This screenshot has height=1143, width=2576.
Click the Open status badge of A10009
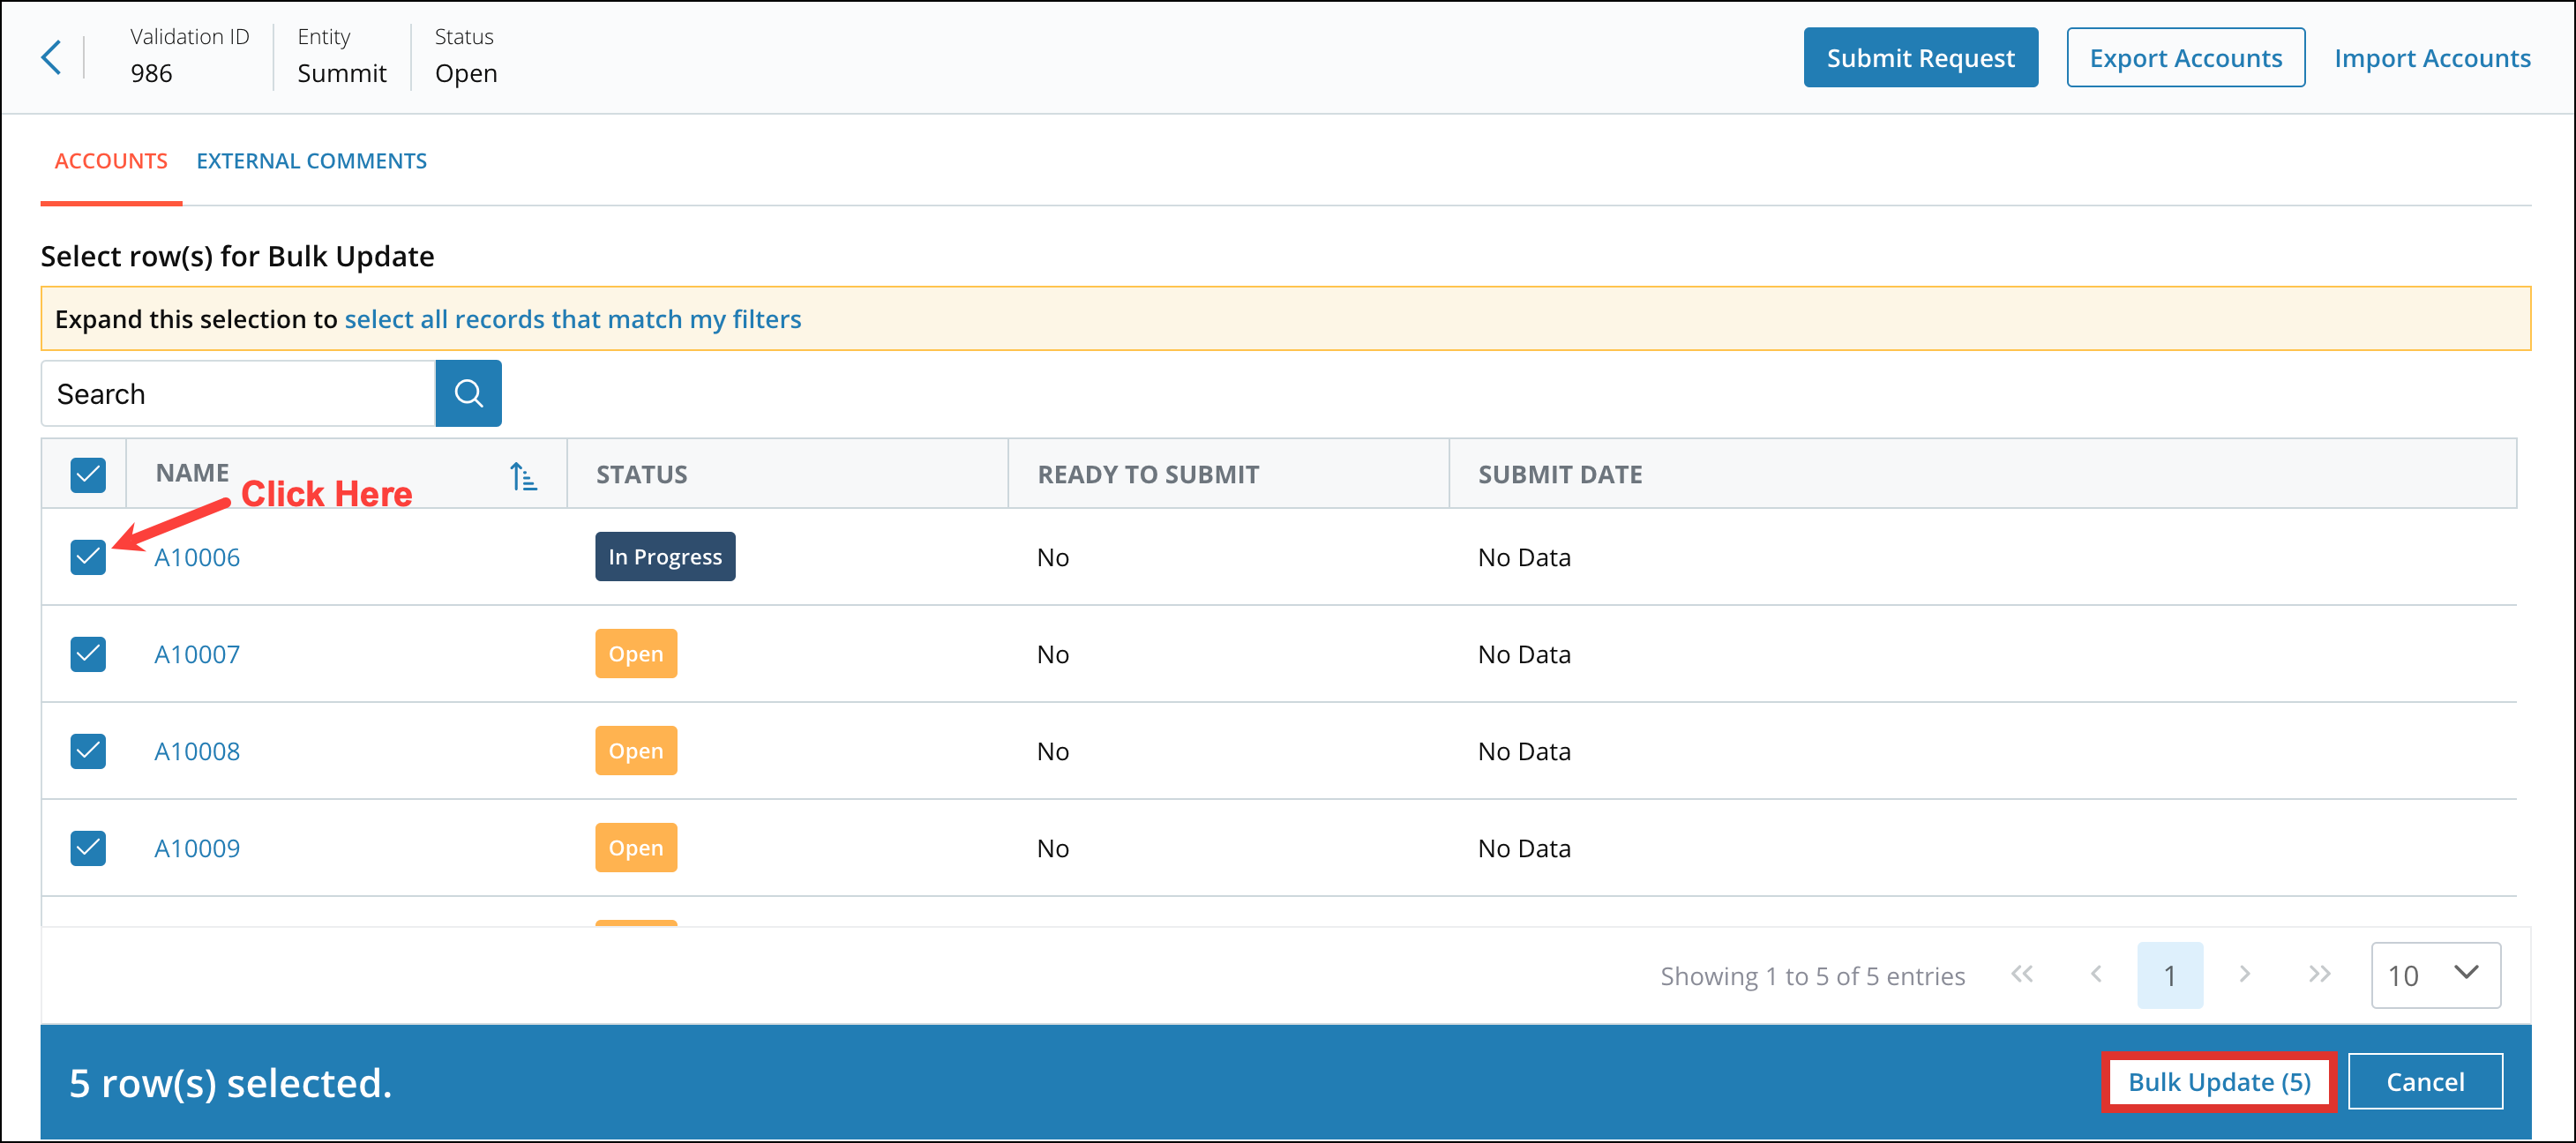[x=636, y=848]
